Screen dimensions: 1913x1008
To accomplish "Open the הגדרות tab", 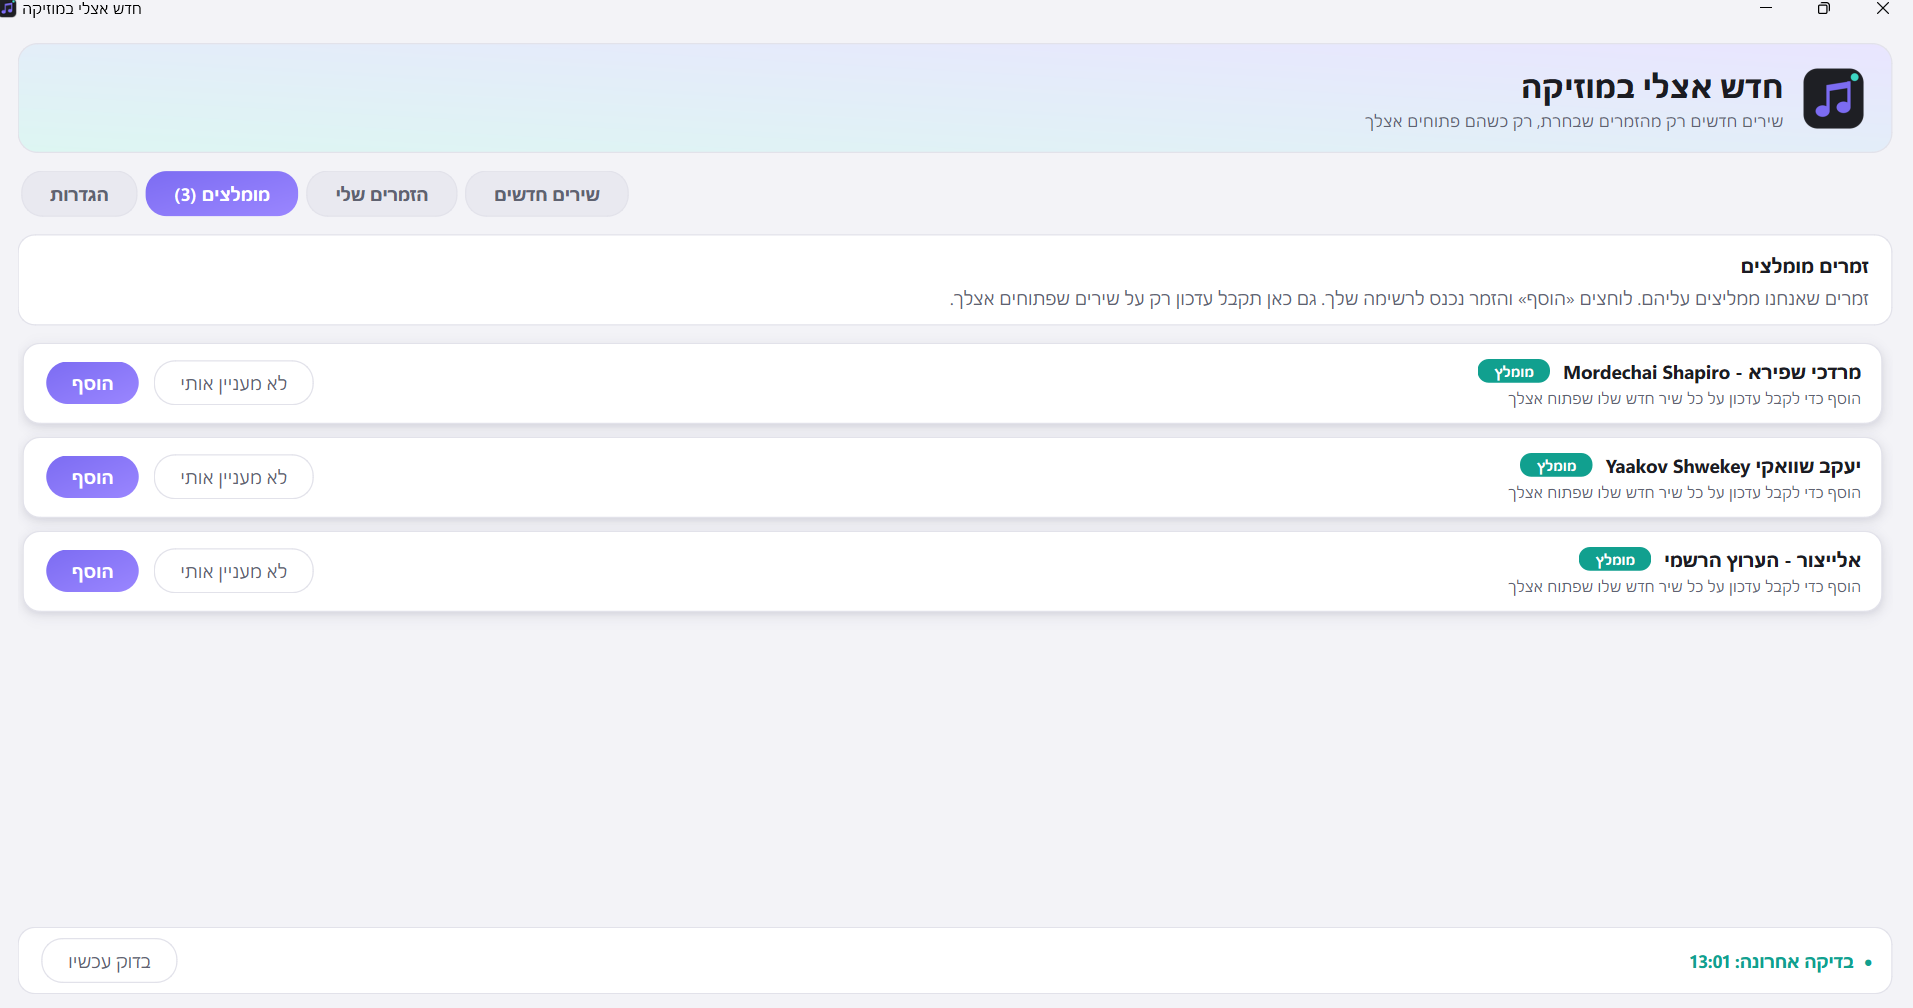I will point(79,194).
